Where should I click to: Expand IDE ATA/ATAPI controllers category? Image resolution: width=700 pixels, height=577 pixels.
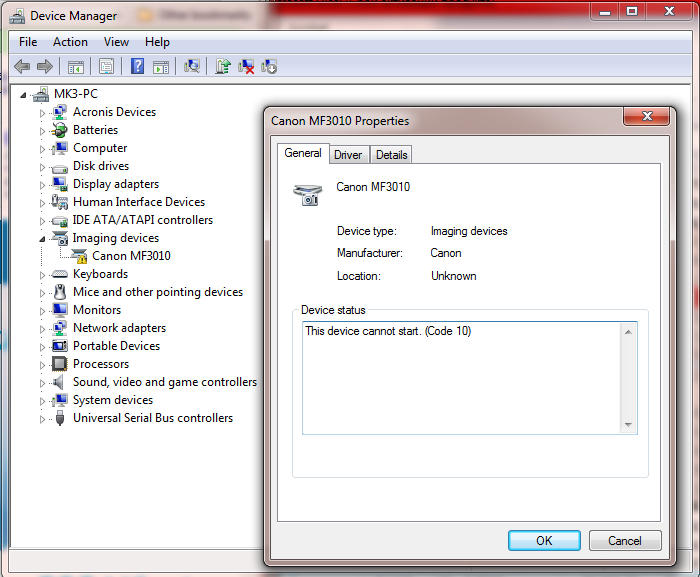(42, 221)
